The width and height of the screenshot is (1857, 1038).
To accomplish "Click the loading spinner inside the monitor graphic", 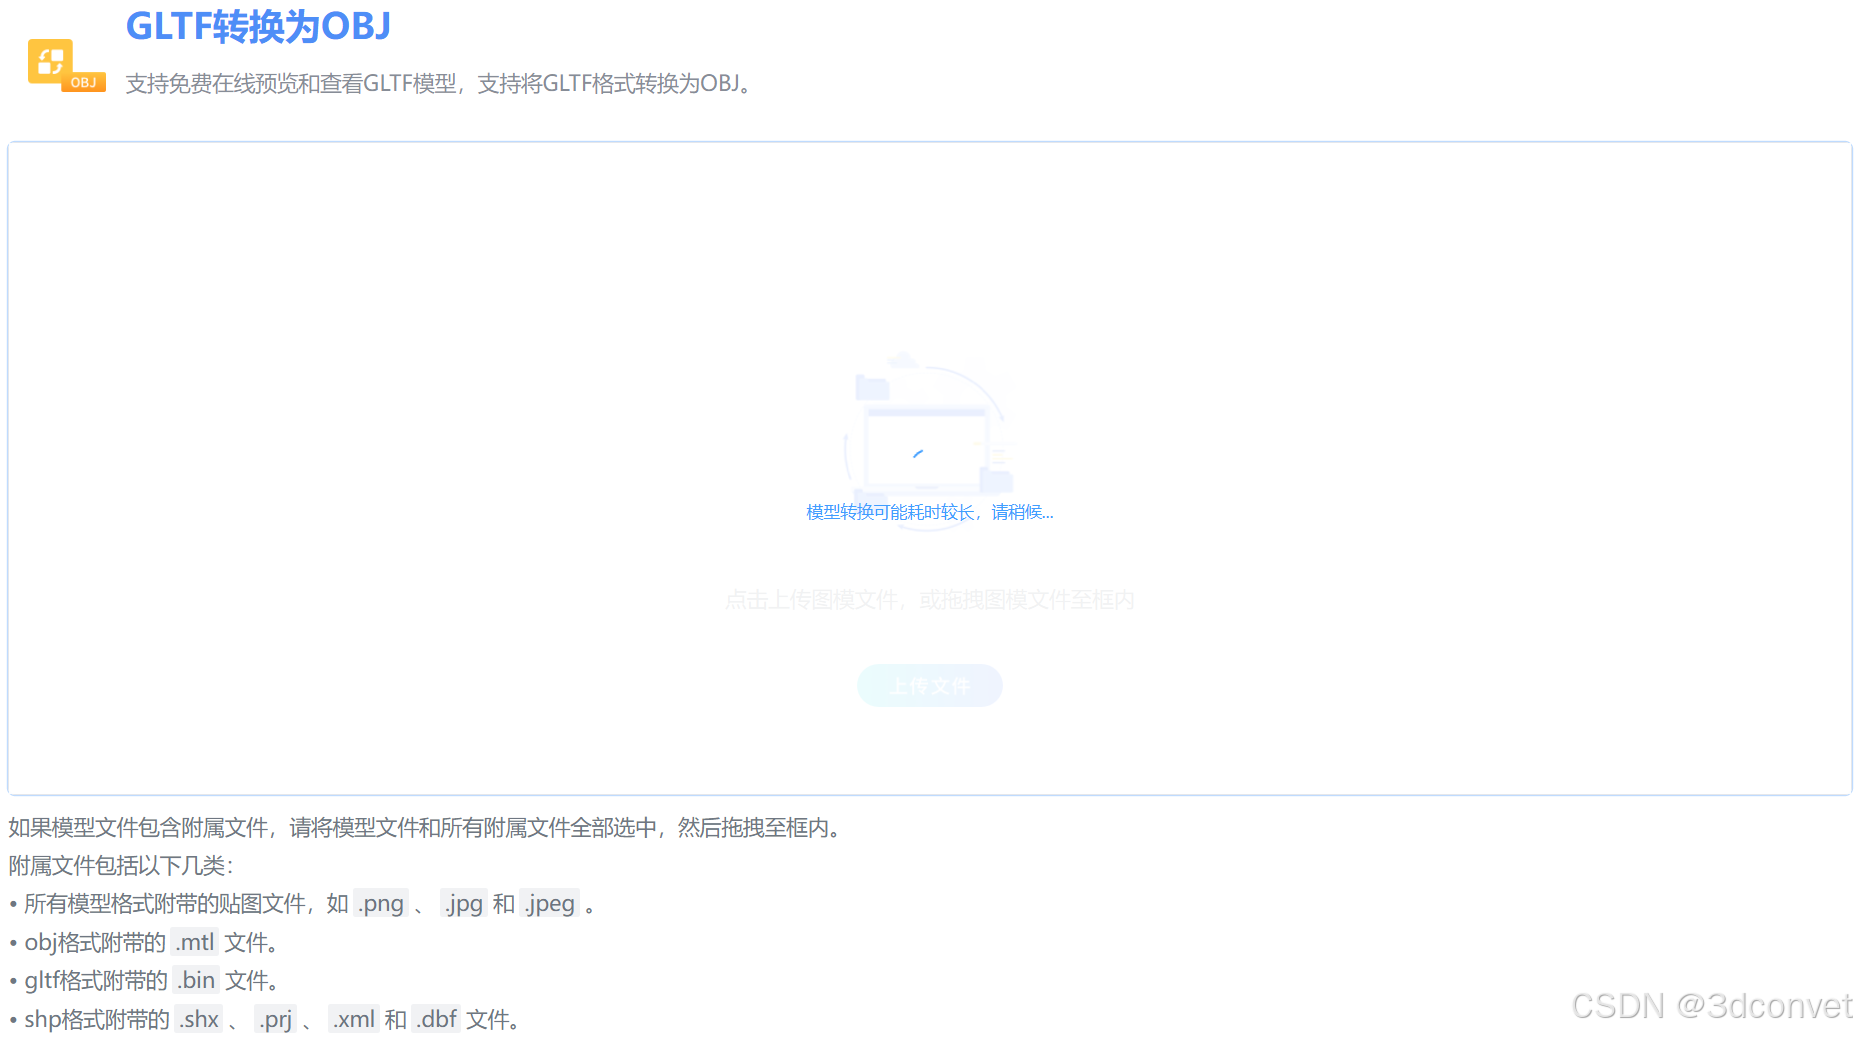I will coord(916,452).
